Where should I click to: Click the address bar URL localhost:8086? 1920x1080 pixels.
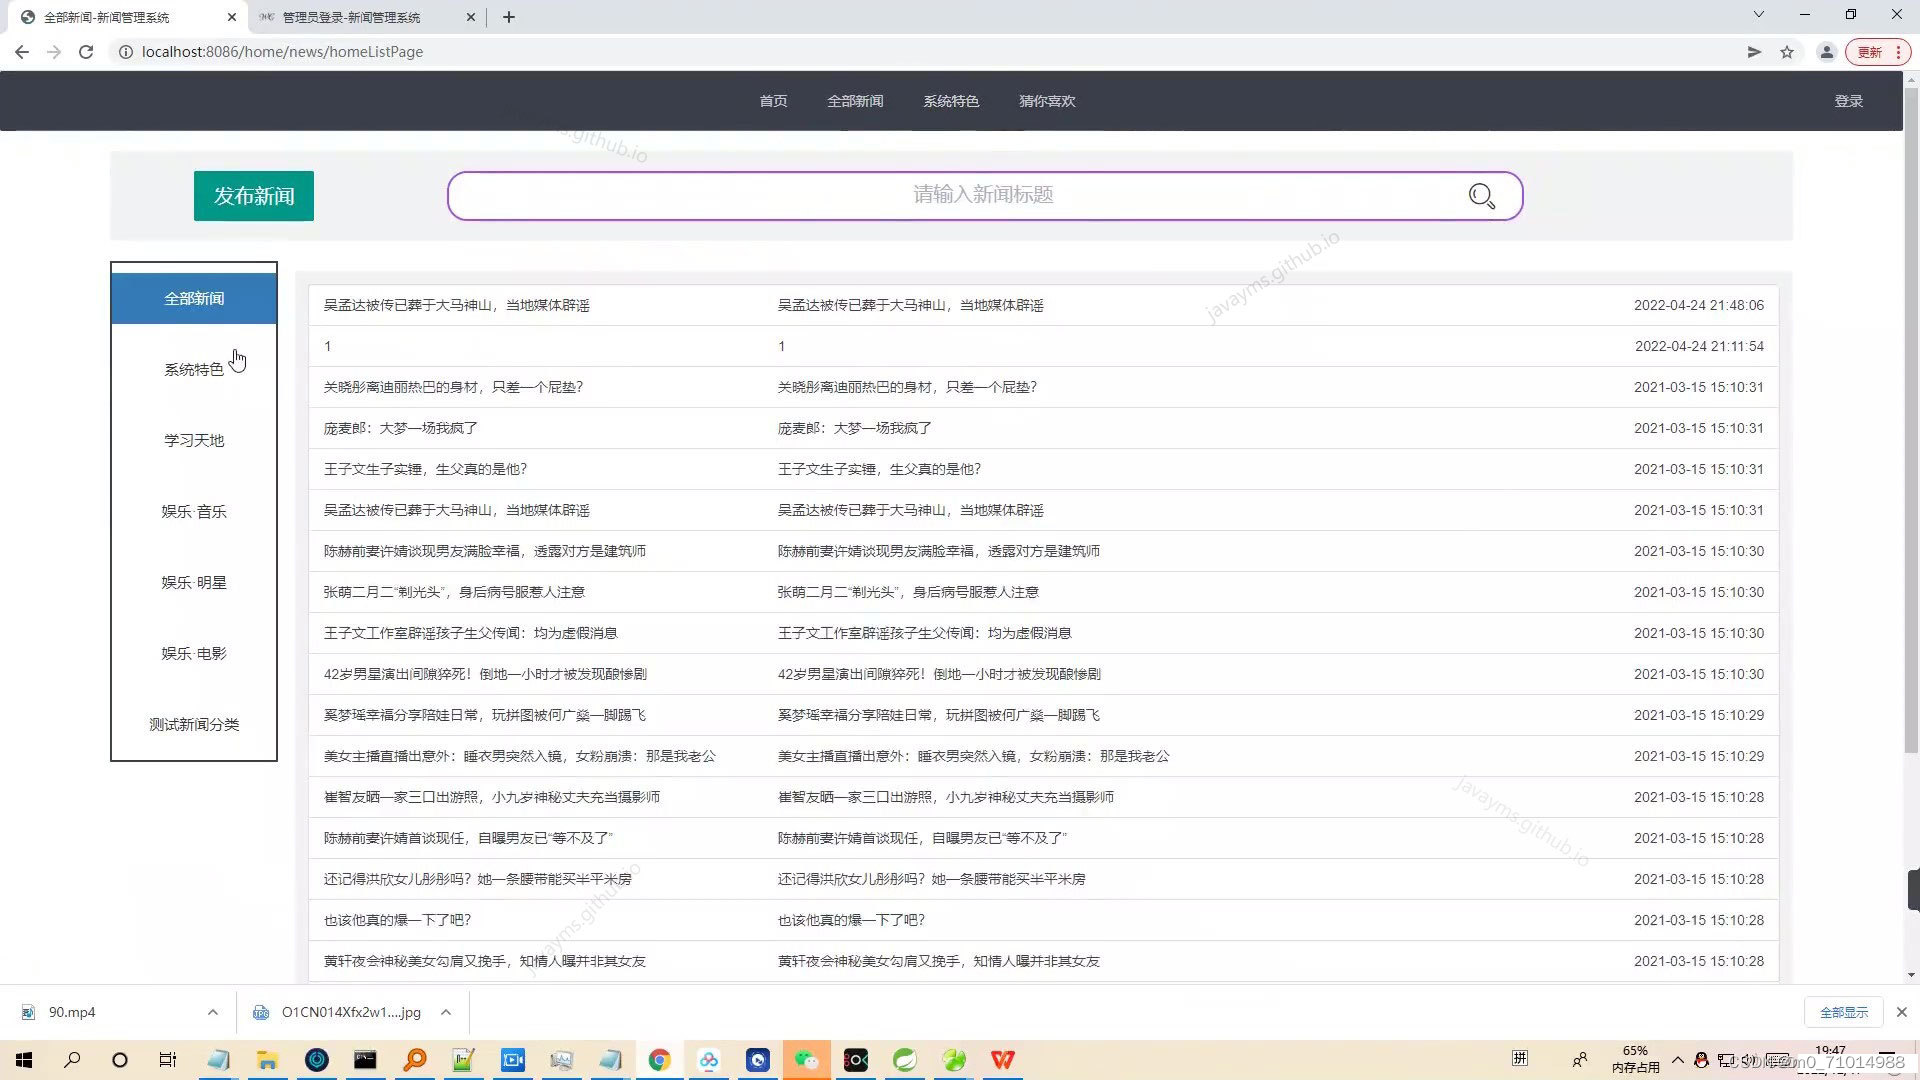point(282,52)
